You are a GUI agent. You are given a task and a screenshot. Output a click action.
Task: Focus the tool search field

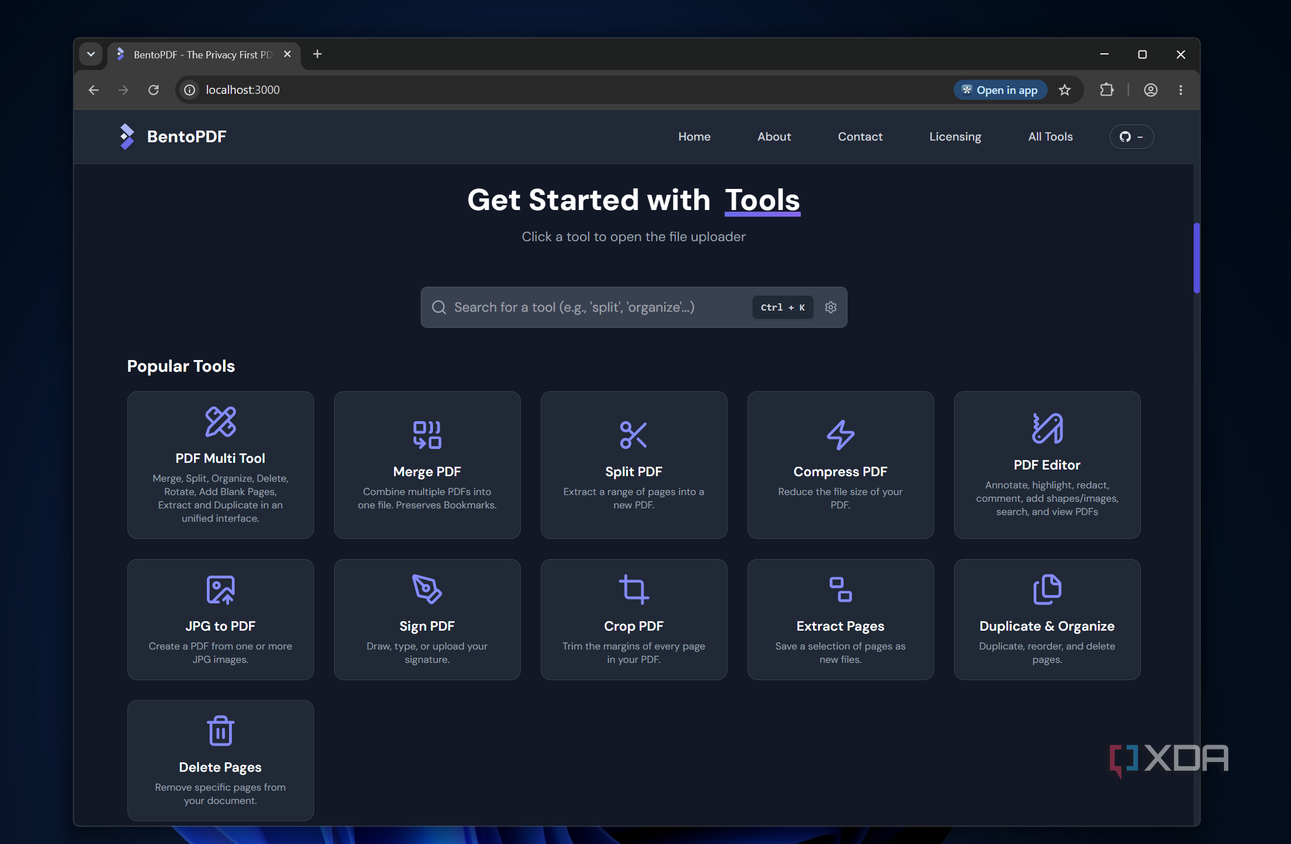pyautogui.click(x=634, y=307)
